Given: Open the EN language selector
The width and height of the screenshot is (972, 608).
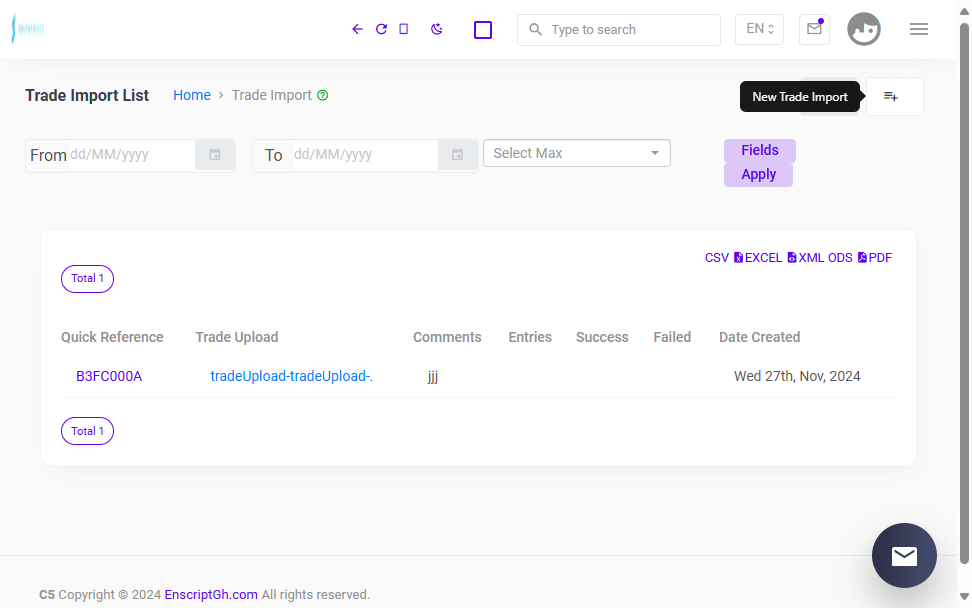Looking at the screenshot, I should click(759, 29).
